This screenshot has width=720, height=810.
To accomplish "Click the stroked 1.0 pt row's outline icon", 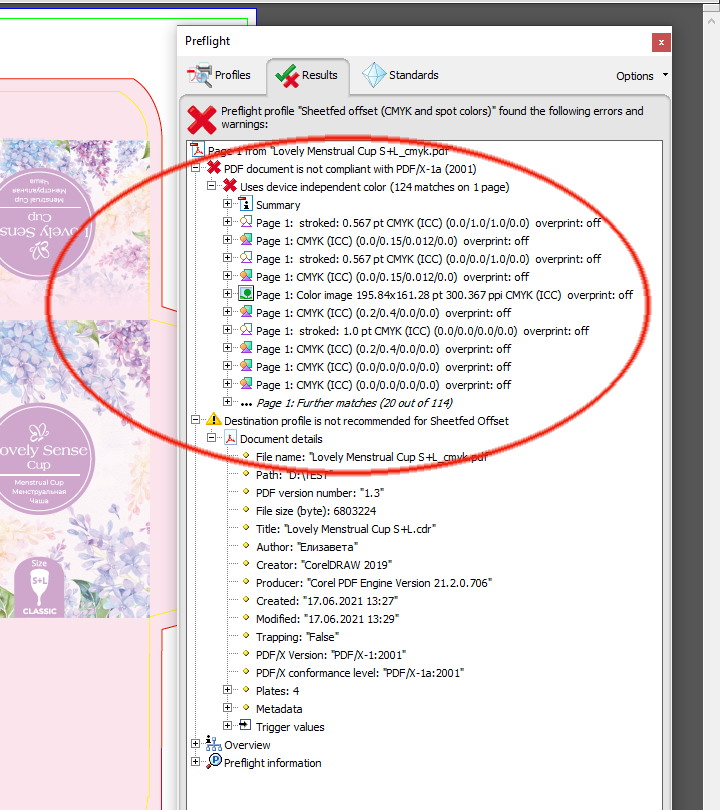I will (246, 330).
